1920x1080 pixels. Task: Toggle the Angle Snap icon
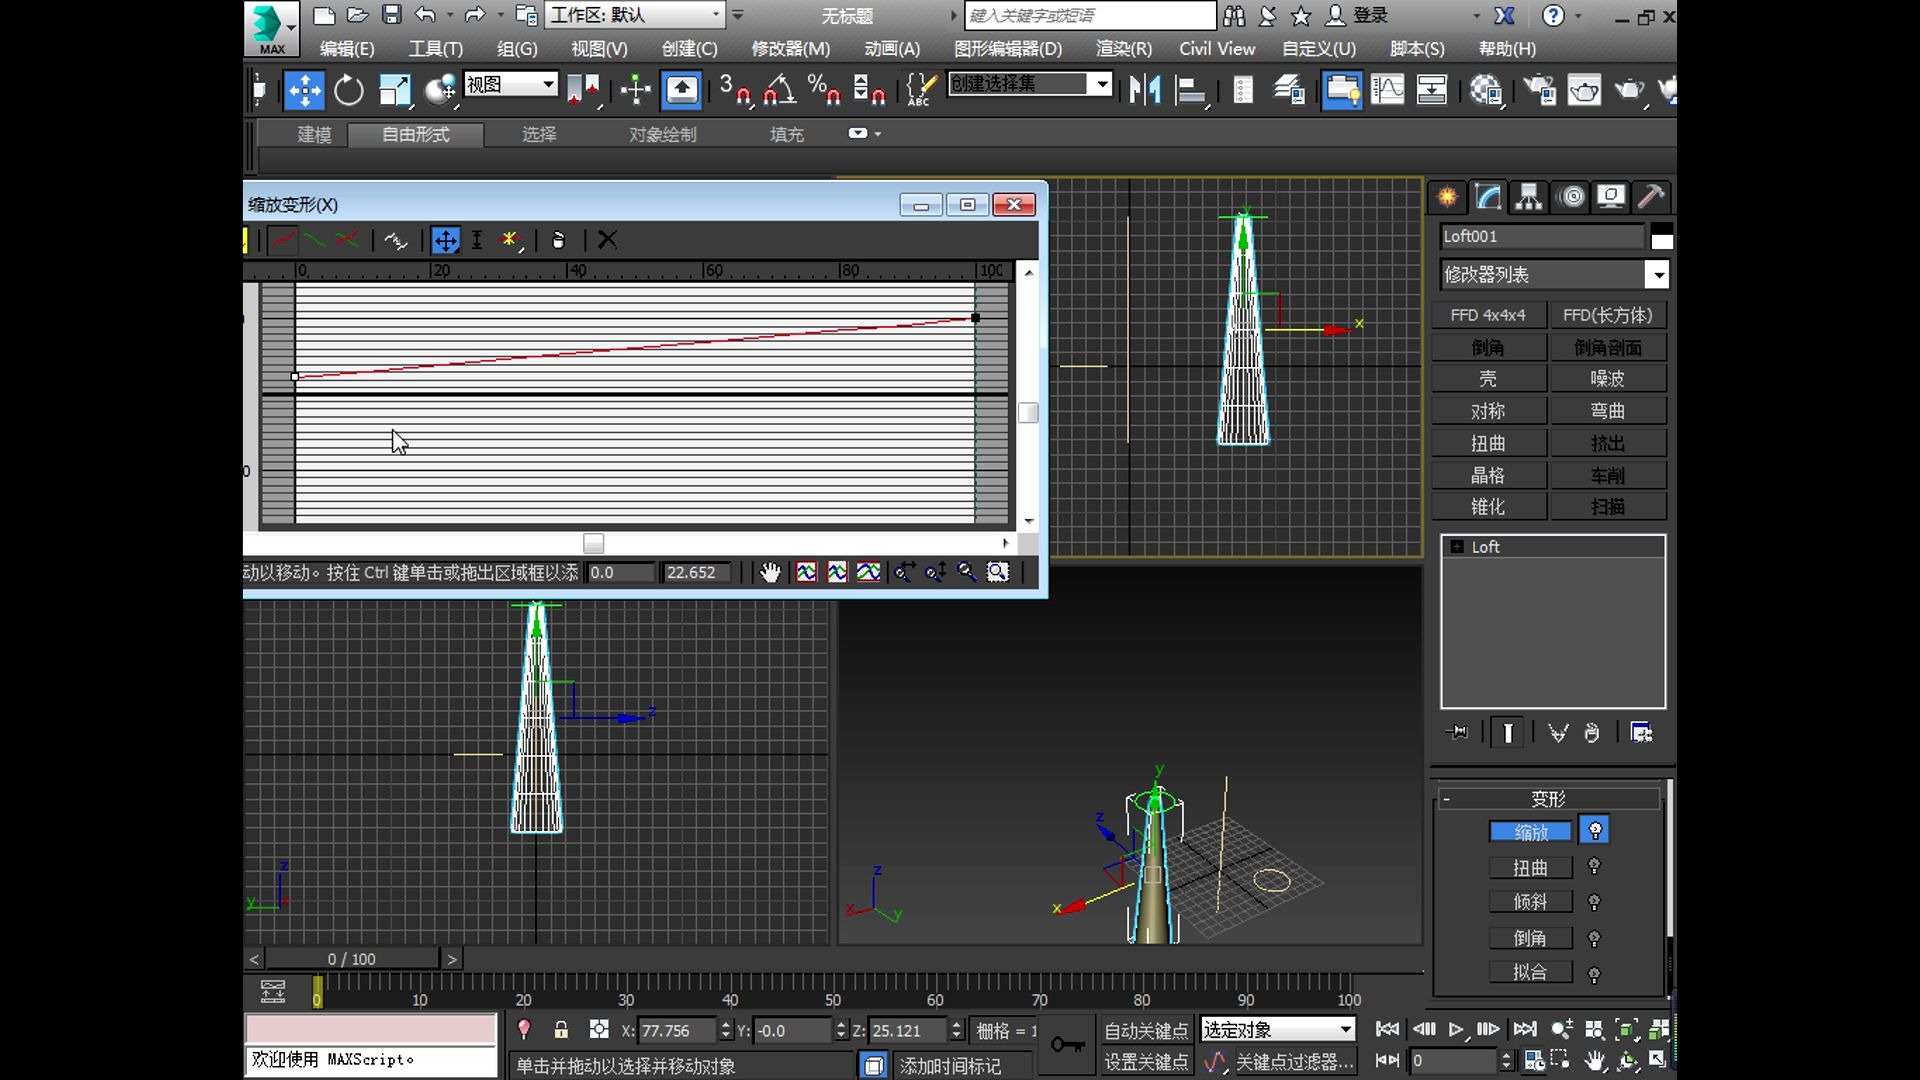pyautogui.click(x=779, y=91)
